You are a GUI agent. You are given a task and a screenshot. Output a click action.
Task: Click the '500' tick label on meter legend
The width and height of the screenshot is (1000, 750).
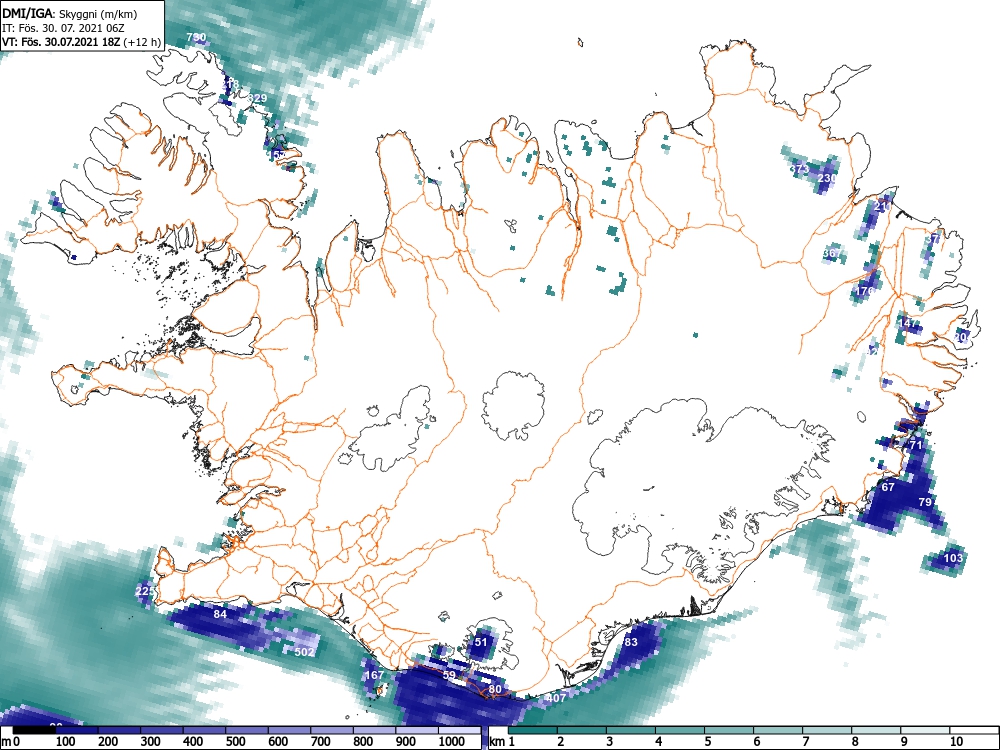(235, 742)
